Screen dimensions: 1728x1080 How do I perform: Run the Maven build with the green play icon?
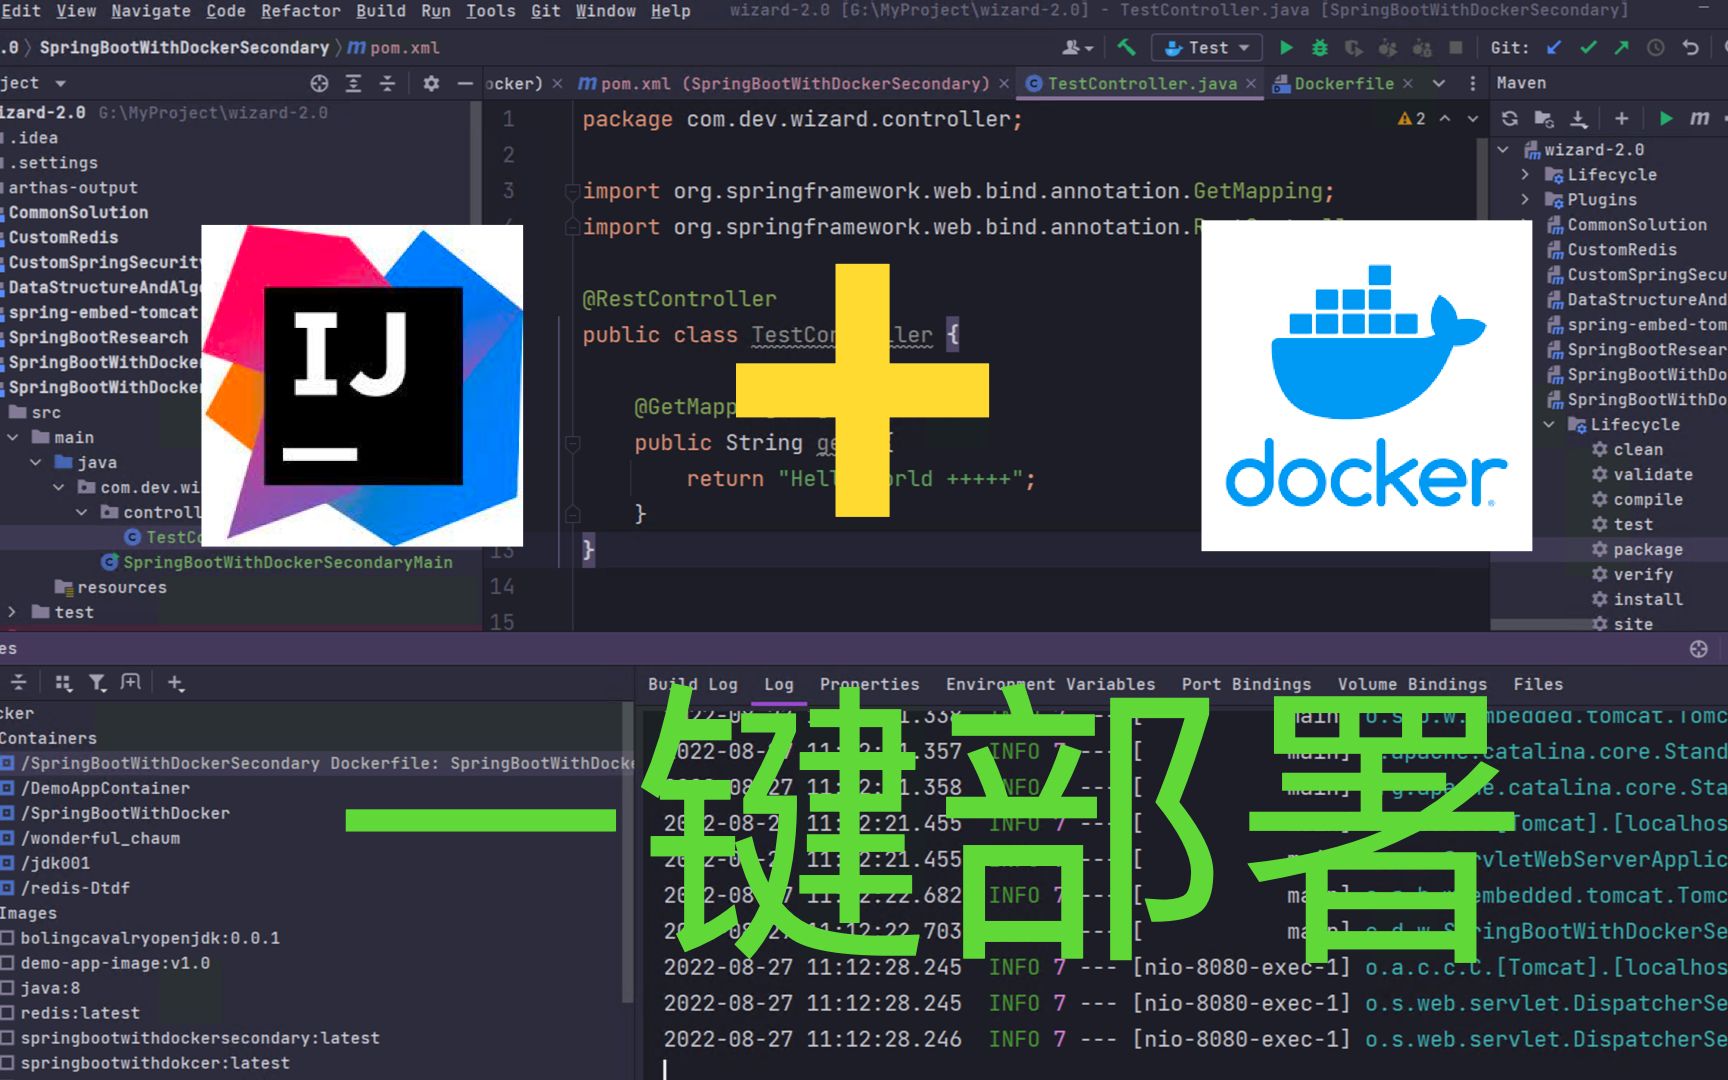coord(1665,118)
